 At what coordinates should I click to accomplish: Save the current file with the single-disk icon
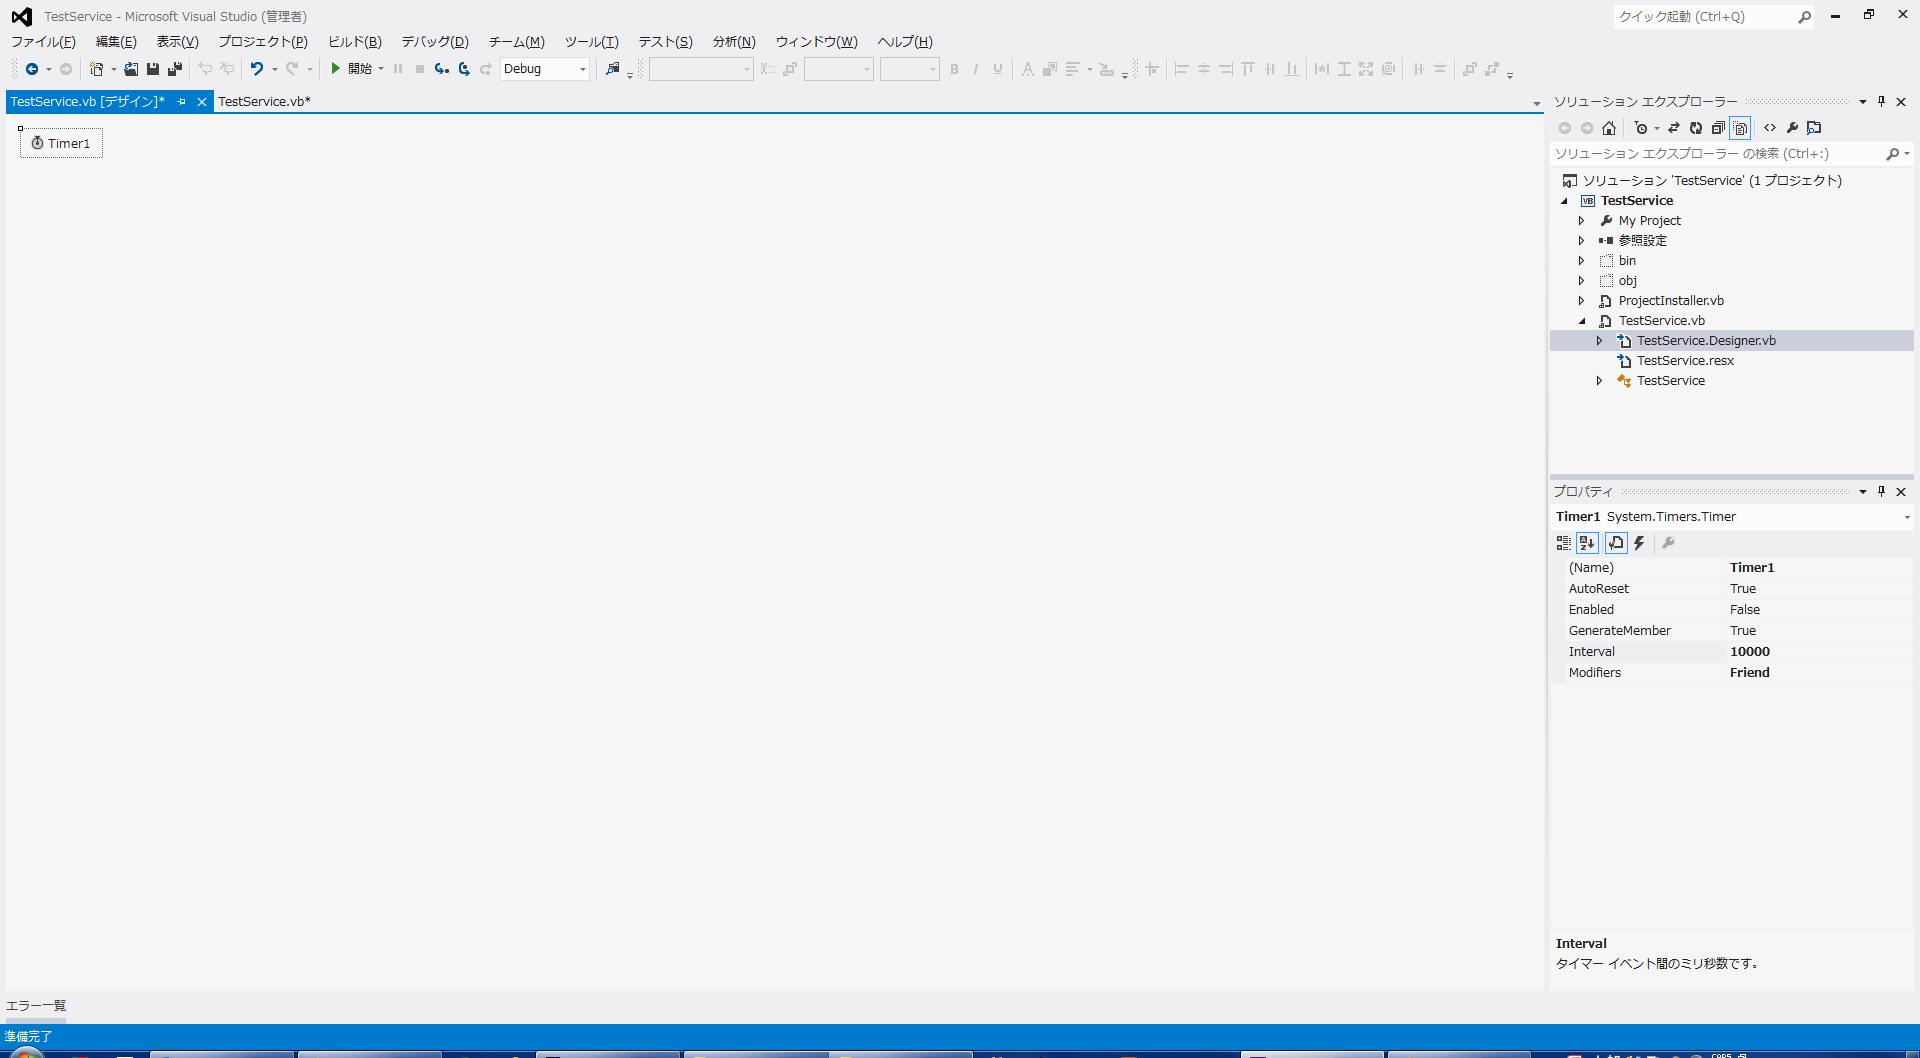pyautogui.click(x=153, y=69)
